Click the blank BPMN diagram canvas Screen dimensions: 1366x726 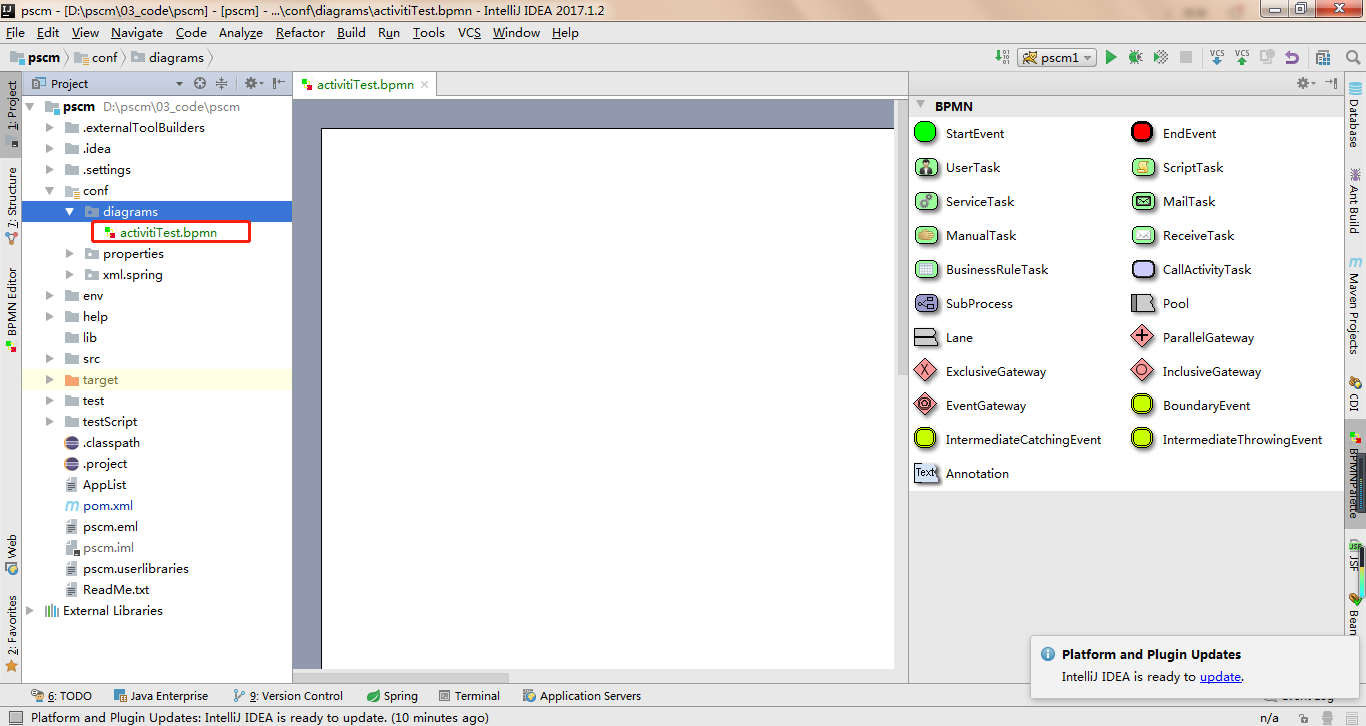coord(607,398)
